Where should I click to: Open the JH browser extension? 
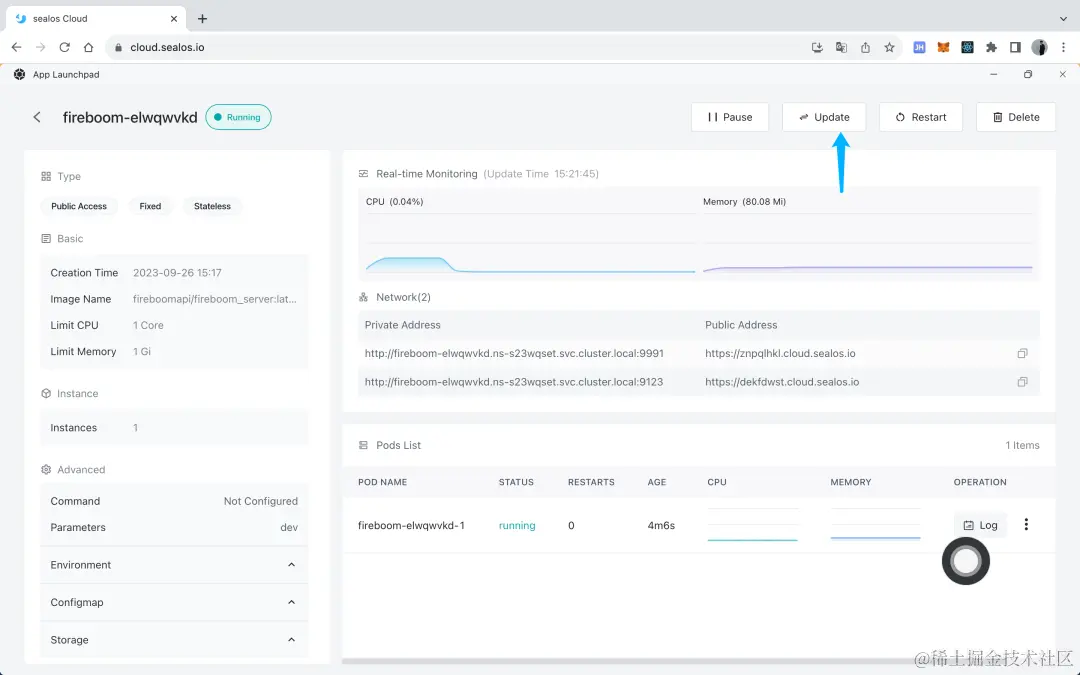[919, 48]
